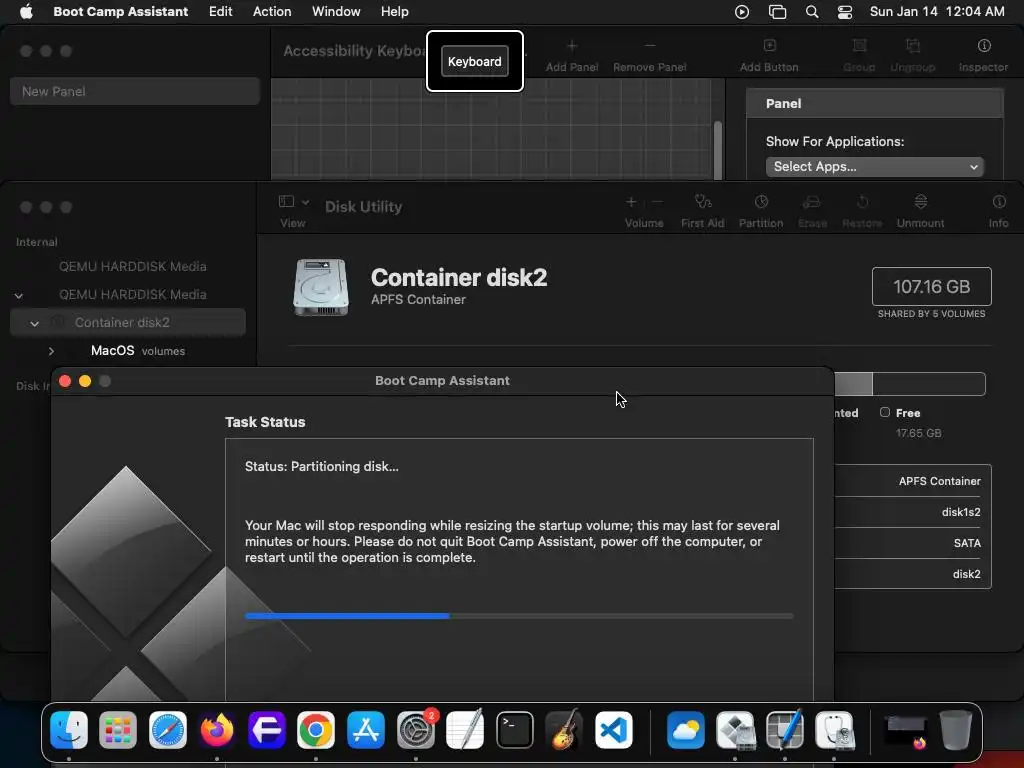Open the Window menu
The height and width of the screenshot is (768, 1024).
click(336, 11)
